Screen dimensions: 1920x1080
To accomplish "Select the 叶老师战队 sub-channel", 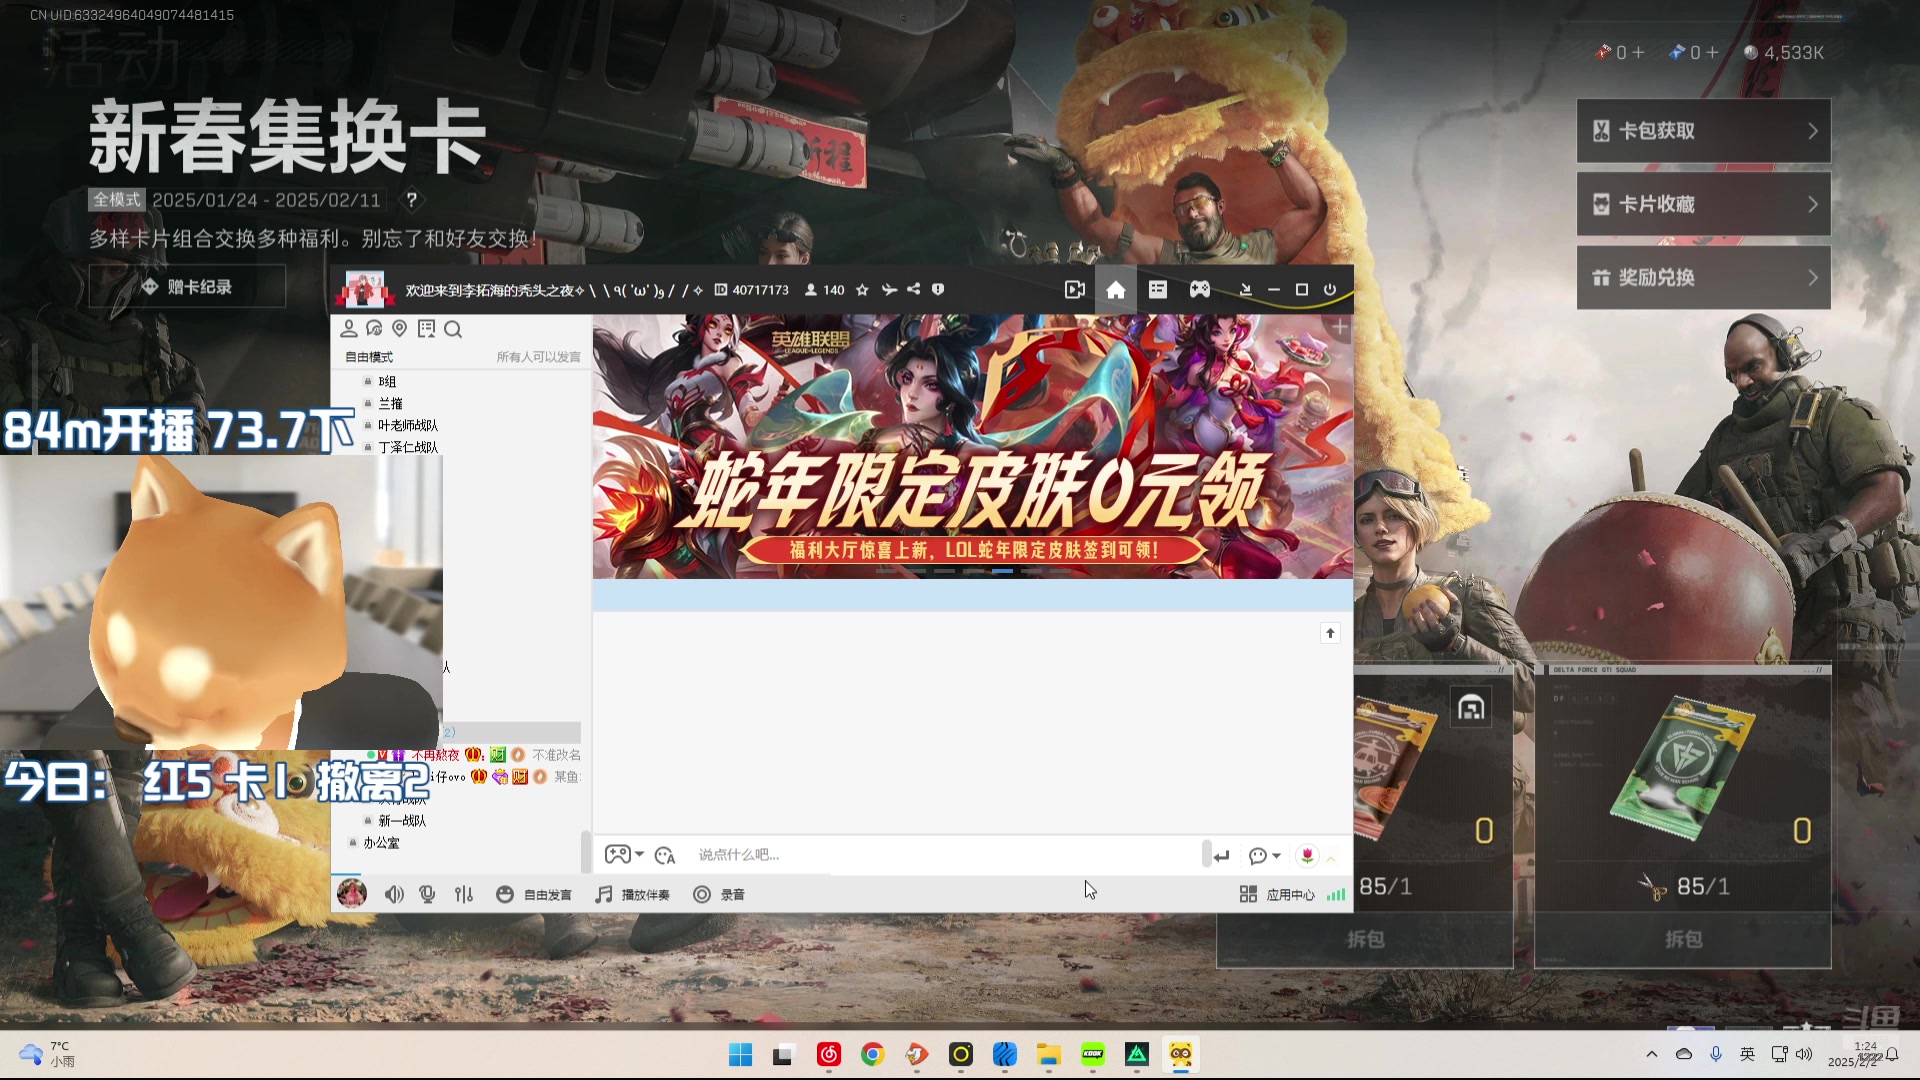I will click(x=408, y=426).
